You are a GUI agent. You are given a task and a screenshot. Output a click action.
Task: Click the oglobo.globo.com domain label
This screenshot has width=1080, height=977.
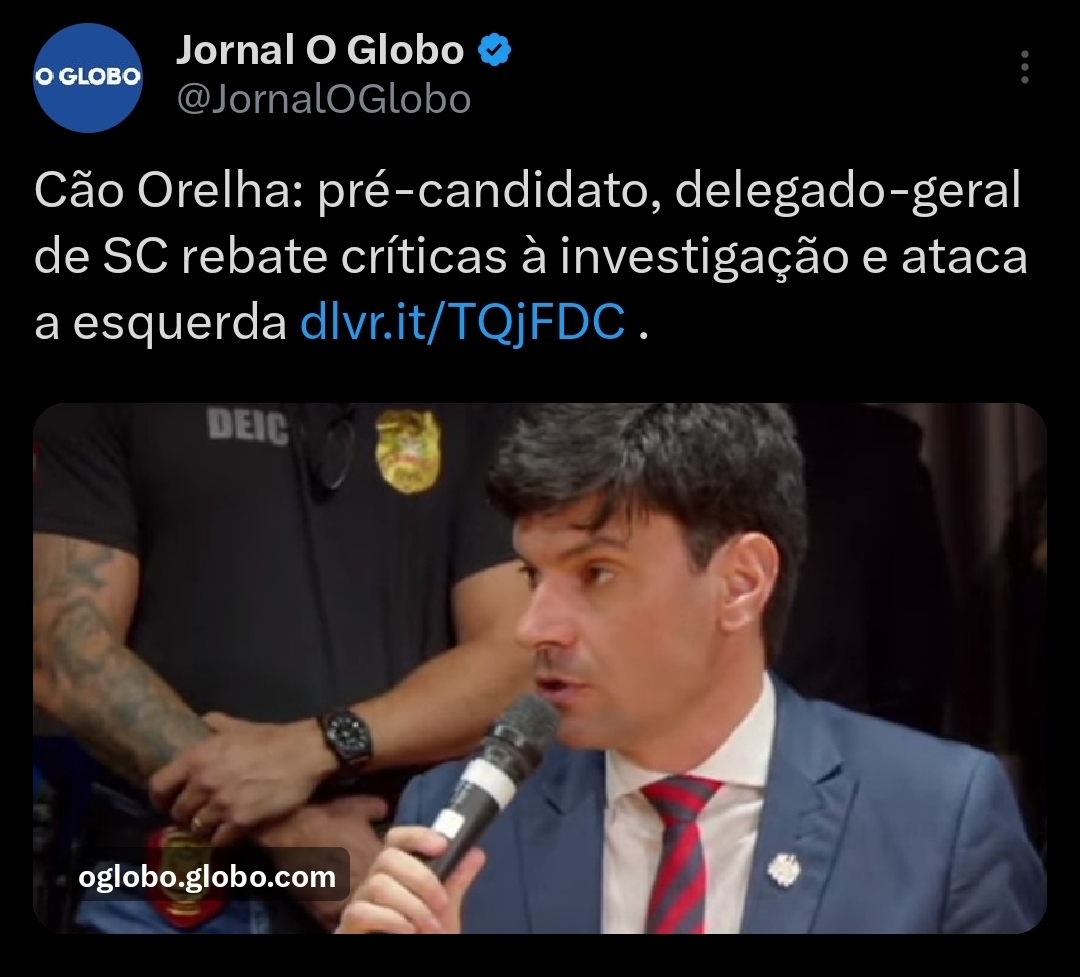click(x=207, y=877)
